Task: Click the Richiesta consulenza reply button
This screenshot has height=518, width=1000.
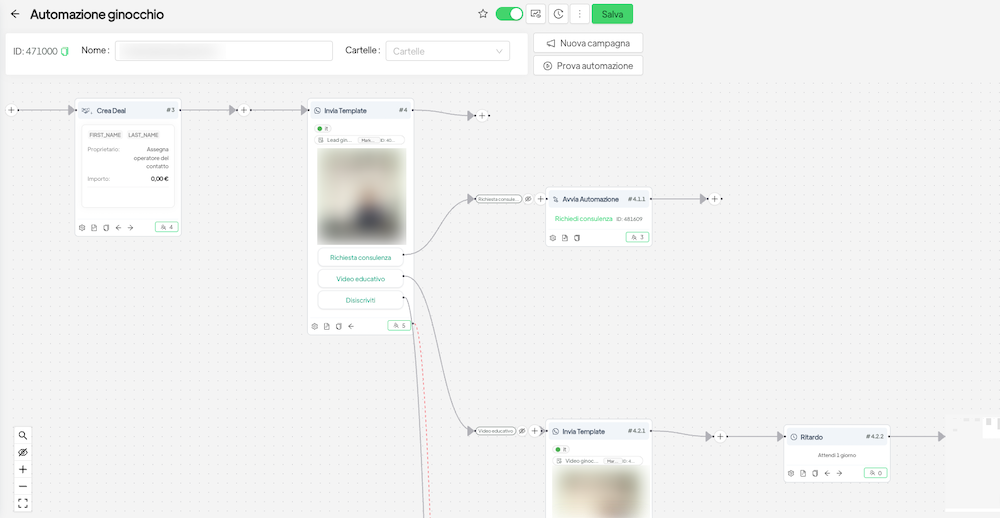Action: click(360, 258)
